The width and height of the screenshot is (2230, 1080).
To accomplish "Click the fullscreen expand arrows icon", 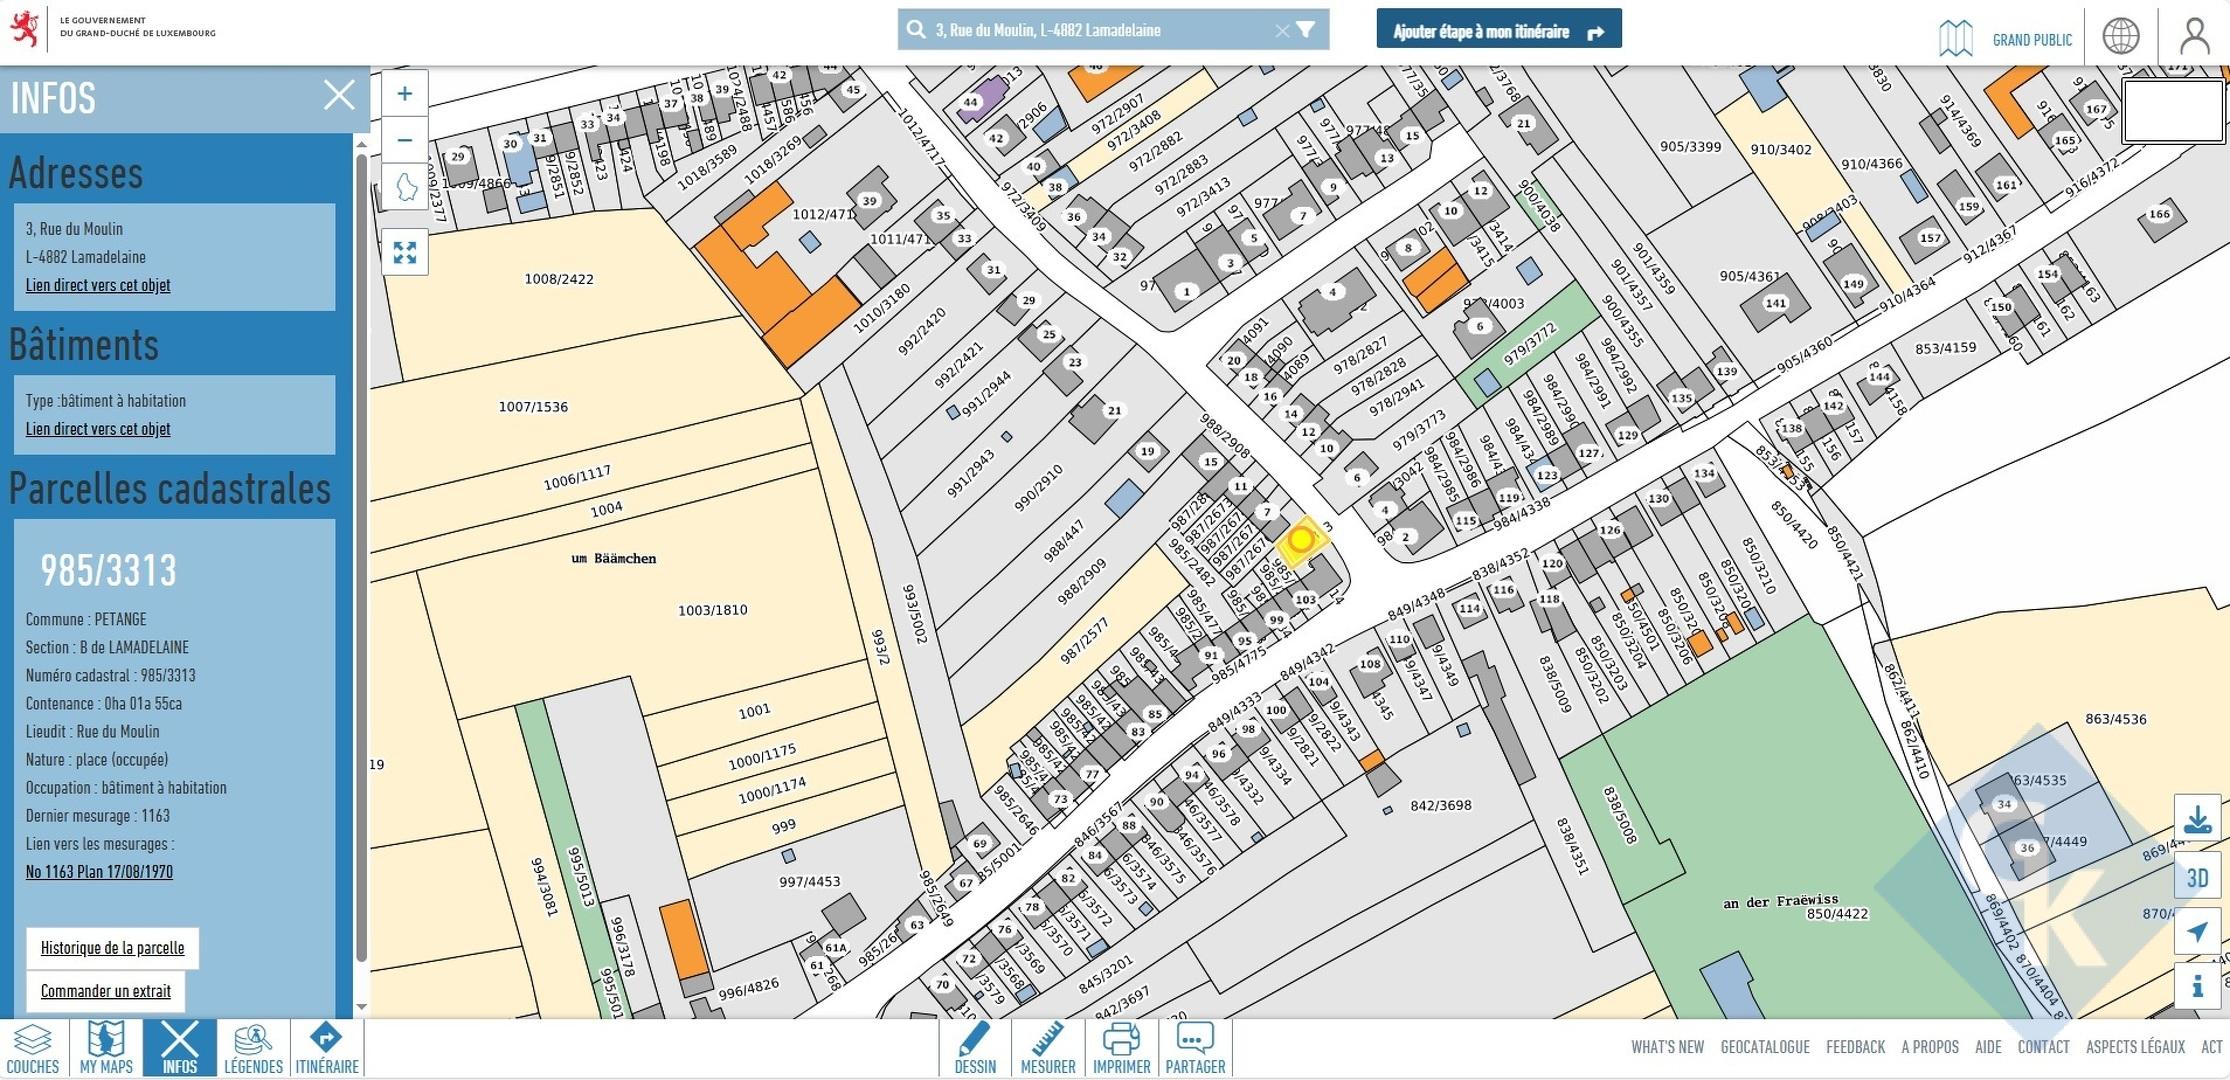I will [x=404, y=252].
